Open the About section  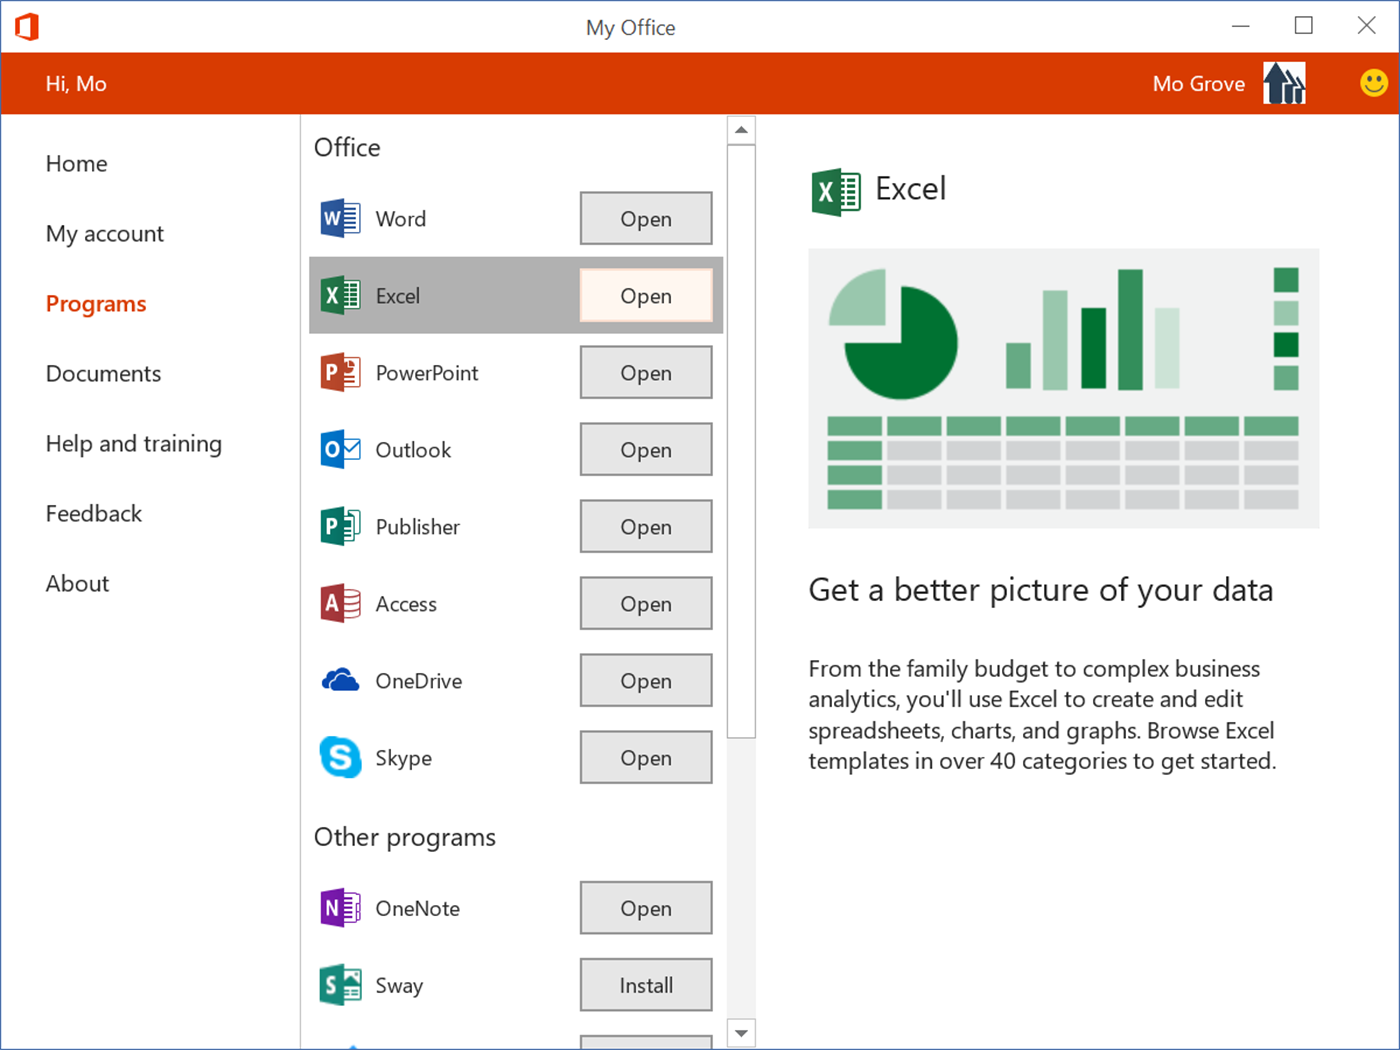click(78, 583)
